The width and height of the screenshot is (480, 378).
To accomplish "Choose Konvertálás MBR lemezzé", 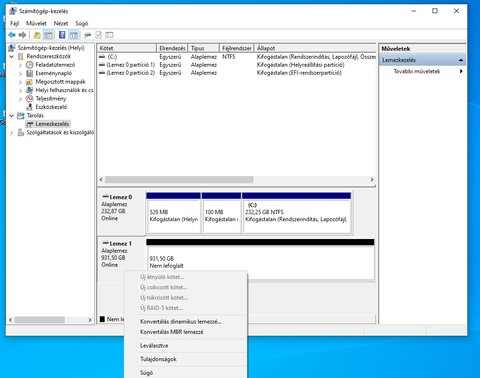I will coord(171,332).
